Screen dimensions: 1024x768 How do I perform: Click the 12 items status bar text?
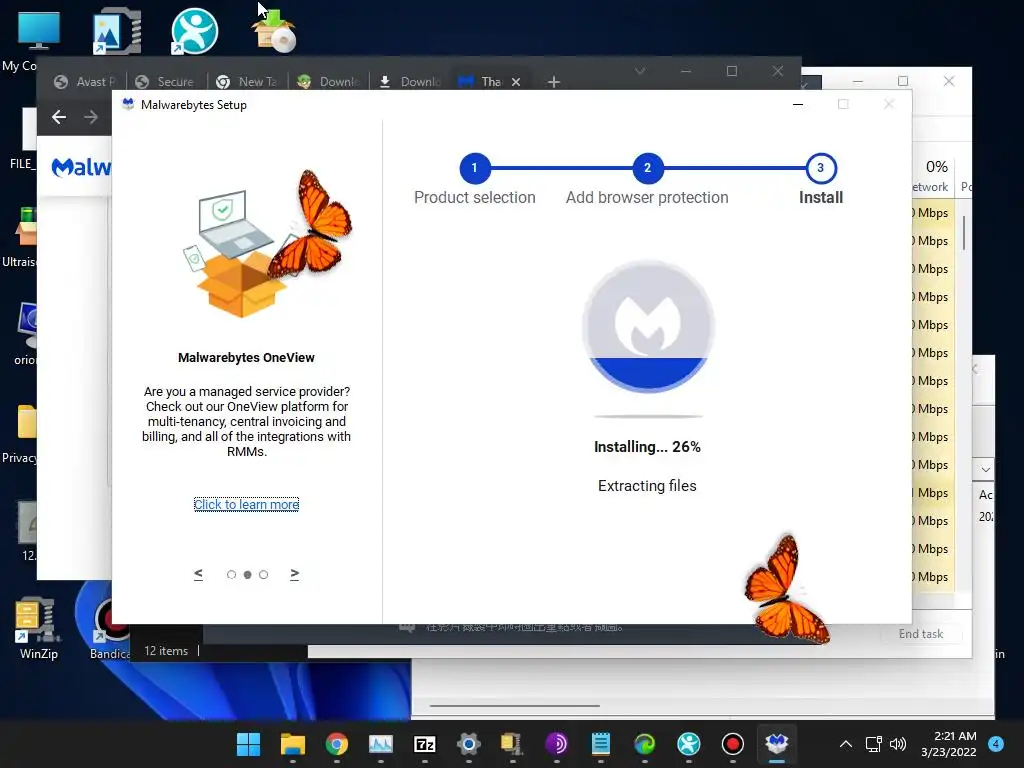(x=166, y=651)
